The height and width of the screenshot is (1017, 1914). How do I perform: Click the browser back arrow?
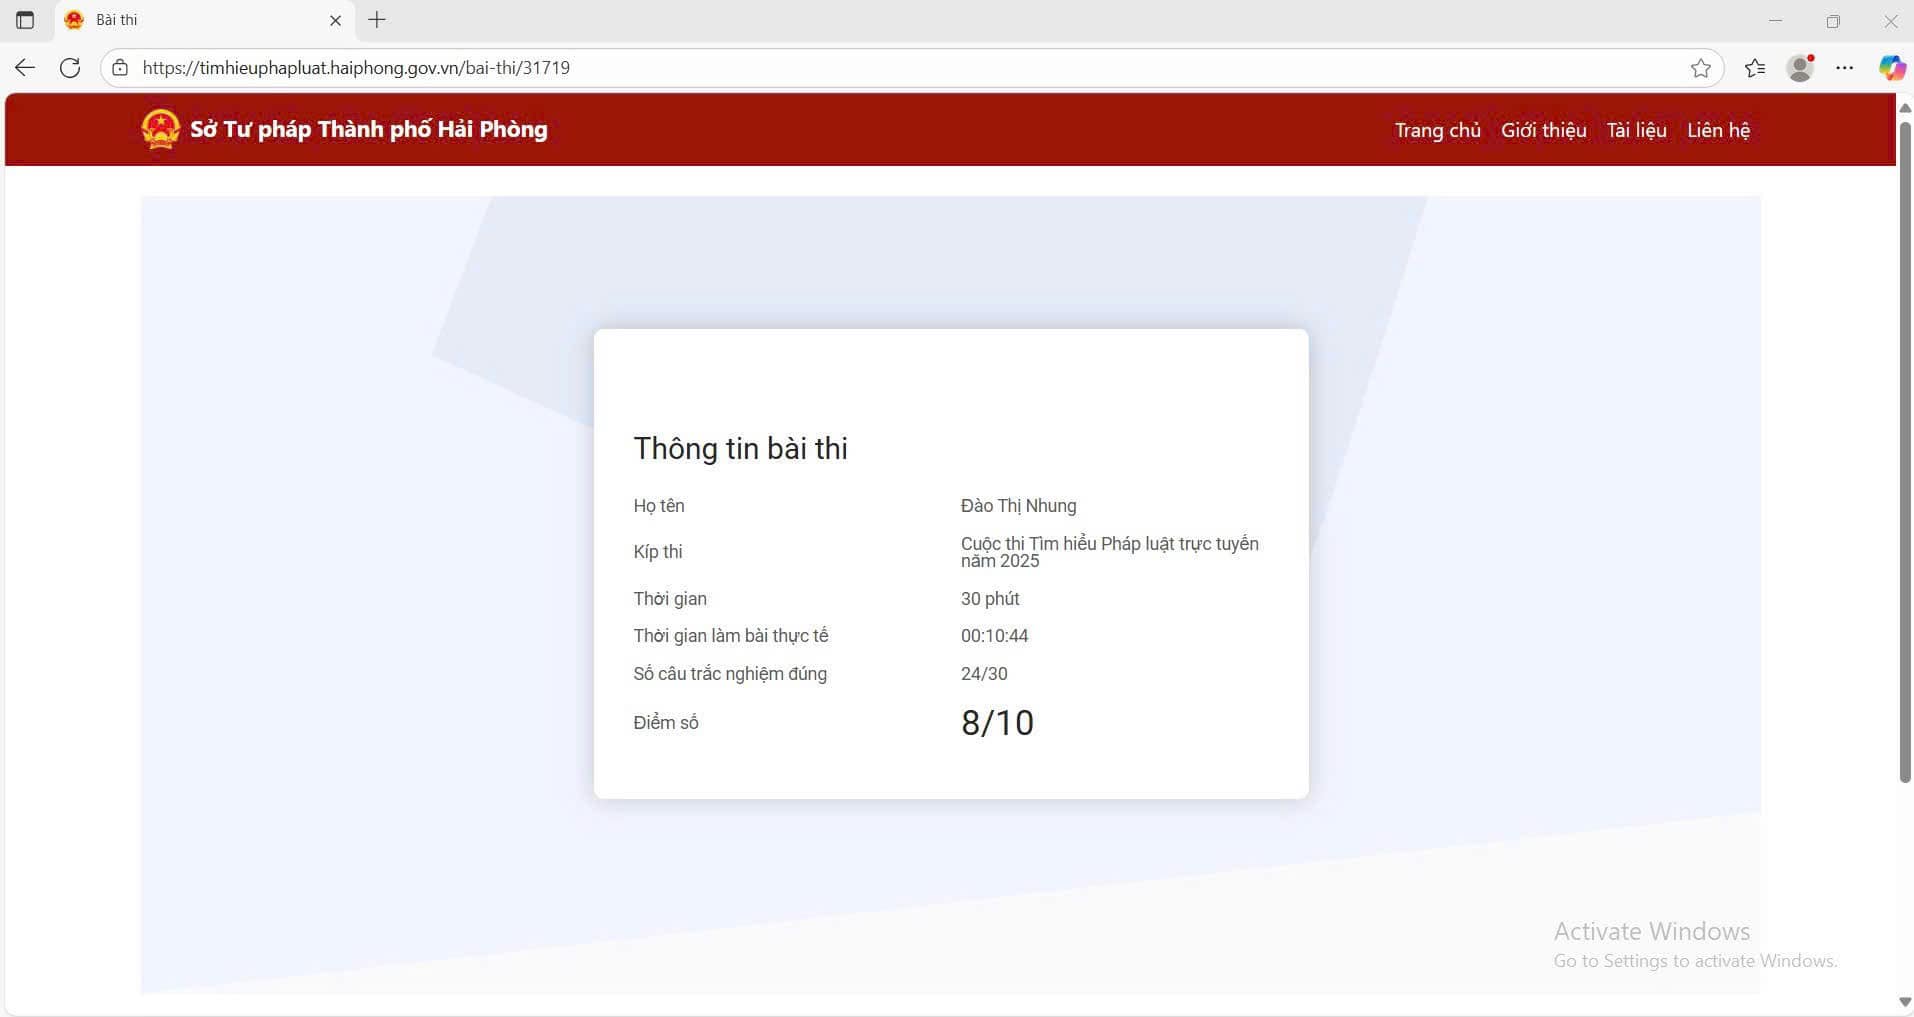tap(25, 68)
